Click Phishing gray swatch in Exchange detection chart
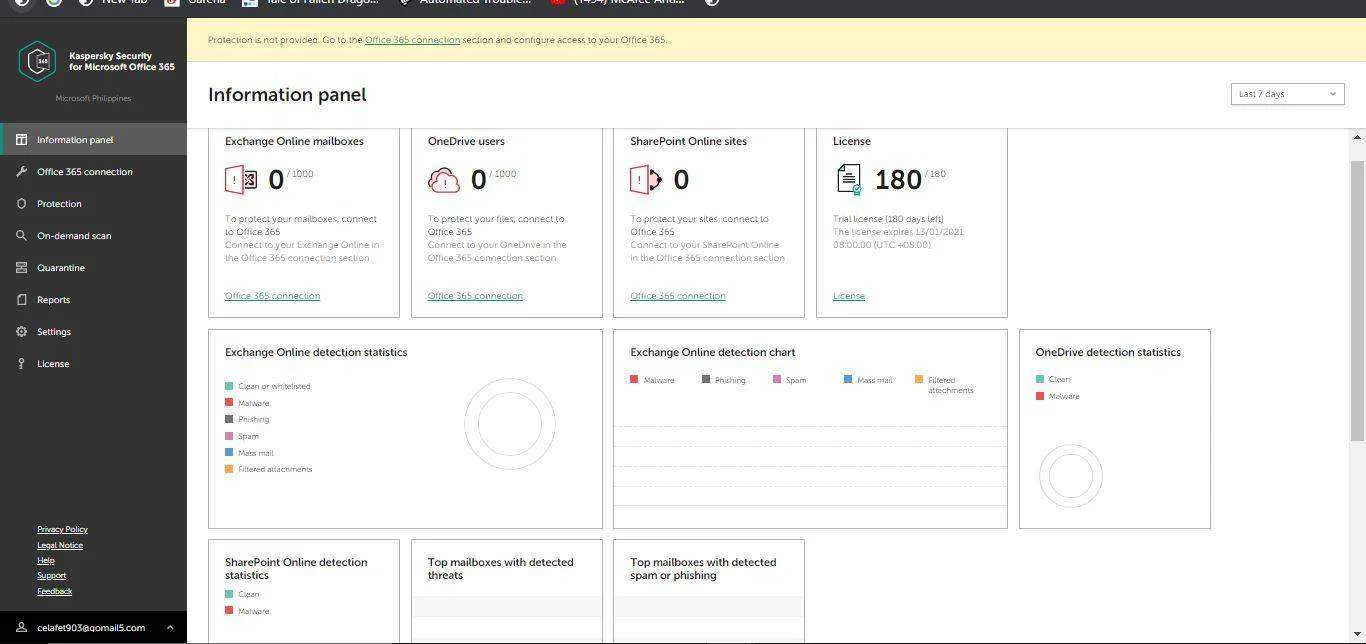 [706, 380]
